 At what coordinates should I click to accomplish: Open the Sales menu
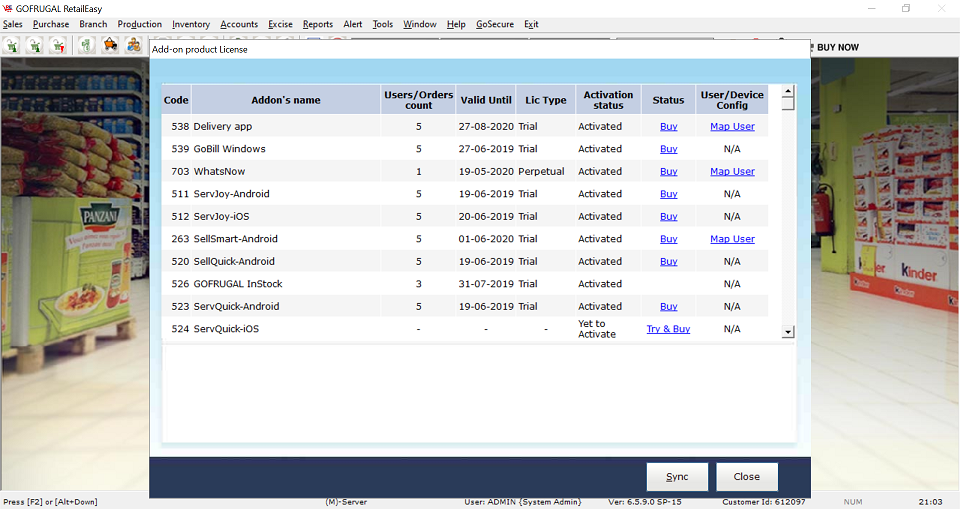(x=13, y=24)
